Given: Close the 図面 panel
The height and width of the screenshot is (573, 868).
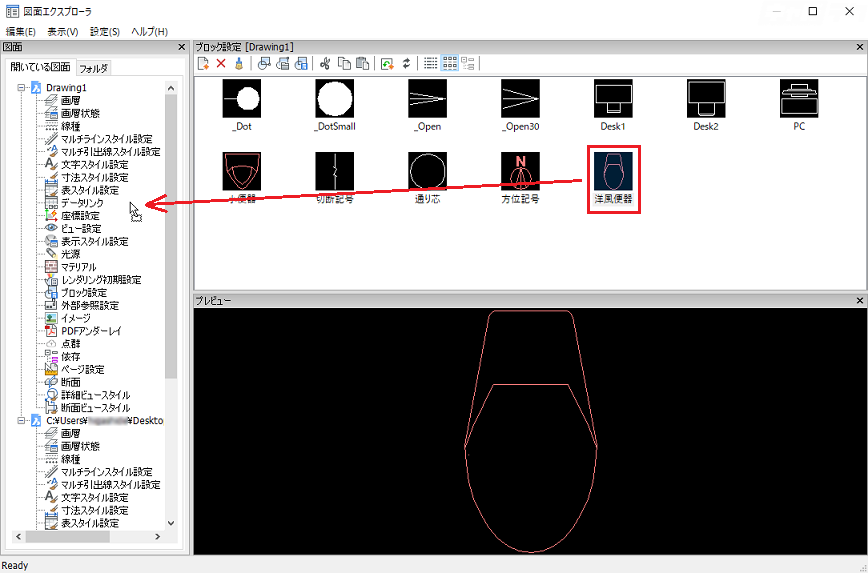Looking at the screenshot, I should [x=181, y=48].
